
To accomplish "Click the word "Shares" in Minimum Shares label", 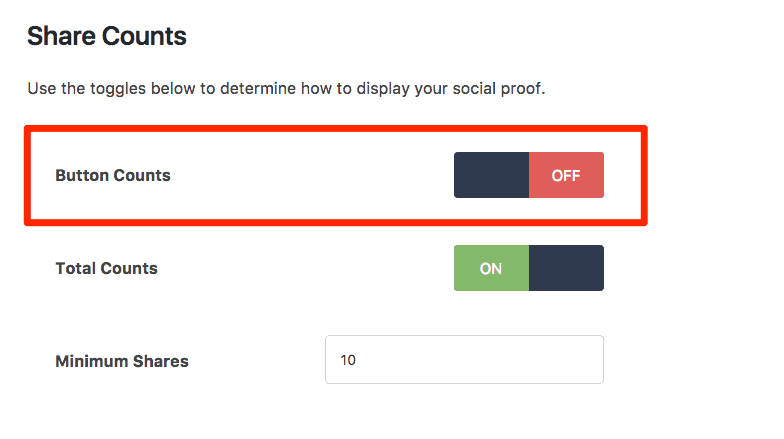I will pyautogui.click(x=161, y=361).
